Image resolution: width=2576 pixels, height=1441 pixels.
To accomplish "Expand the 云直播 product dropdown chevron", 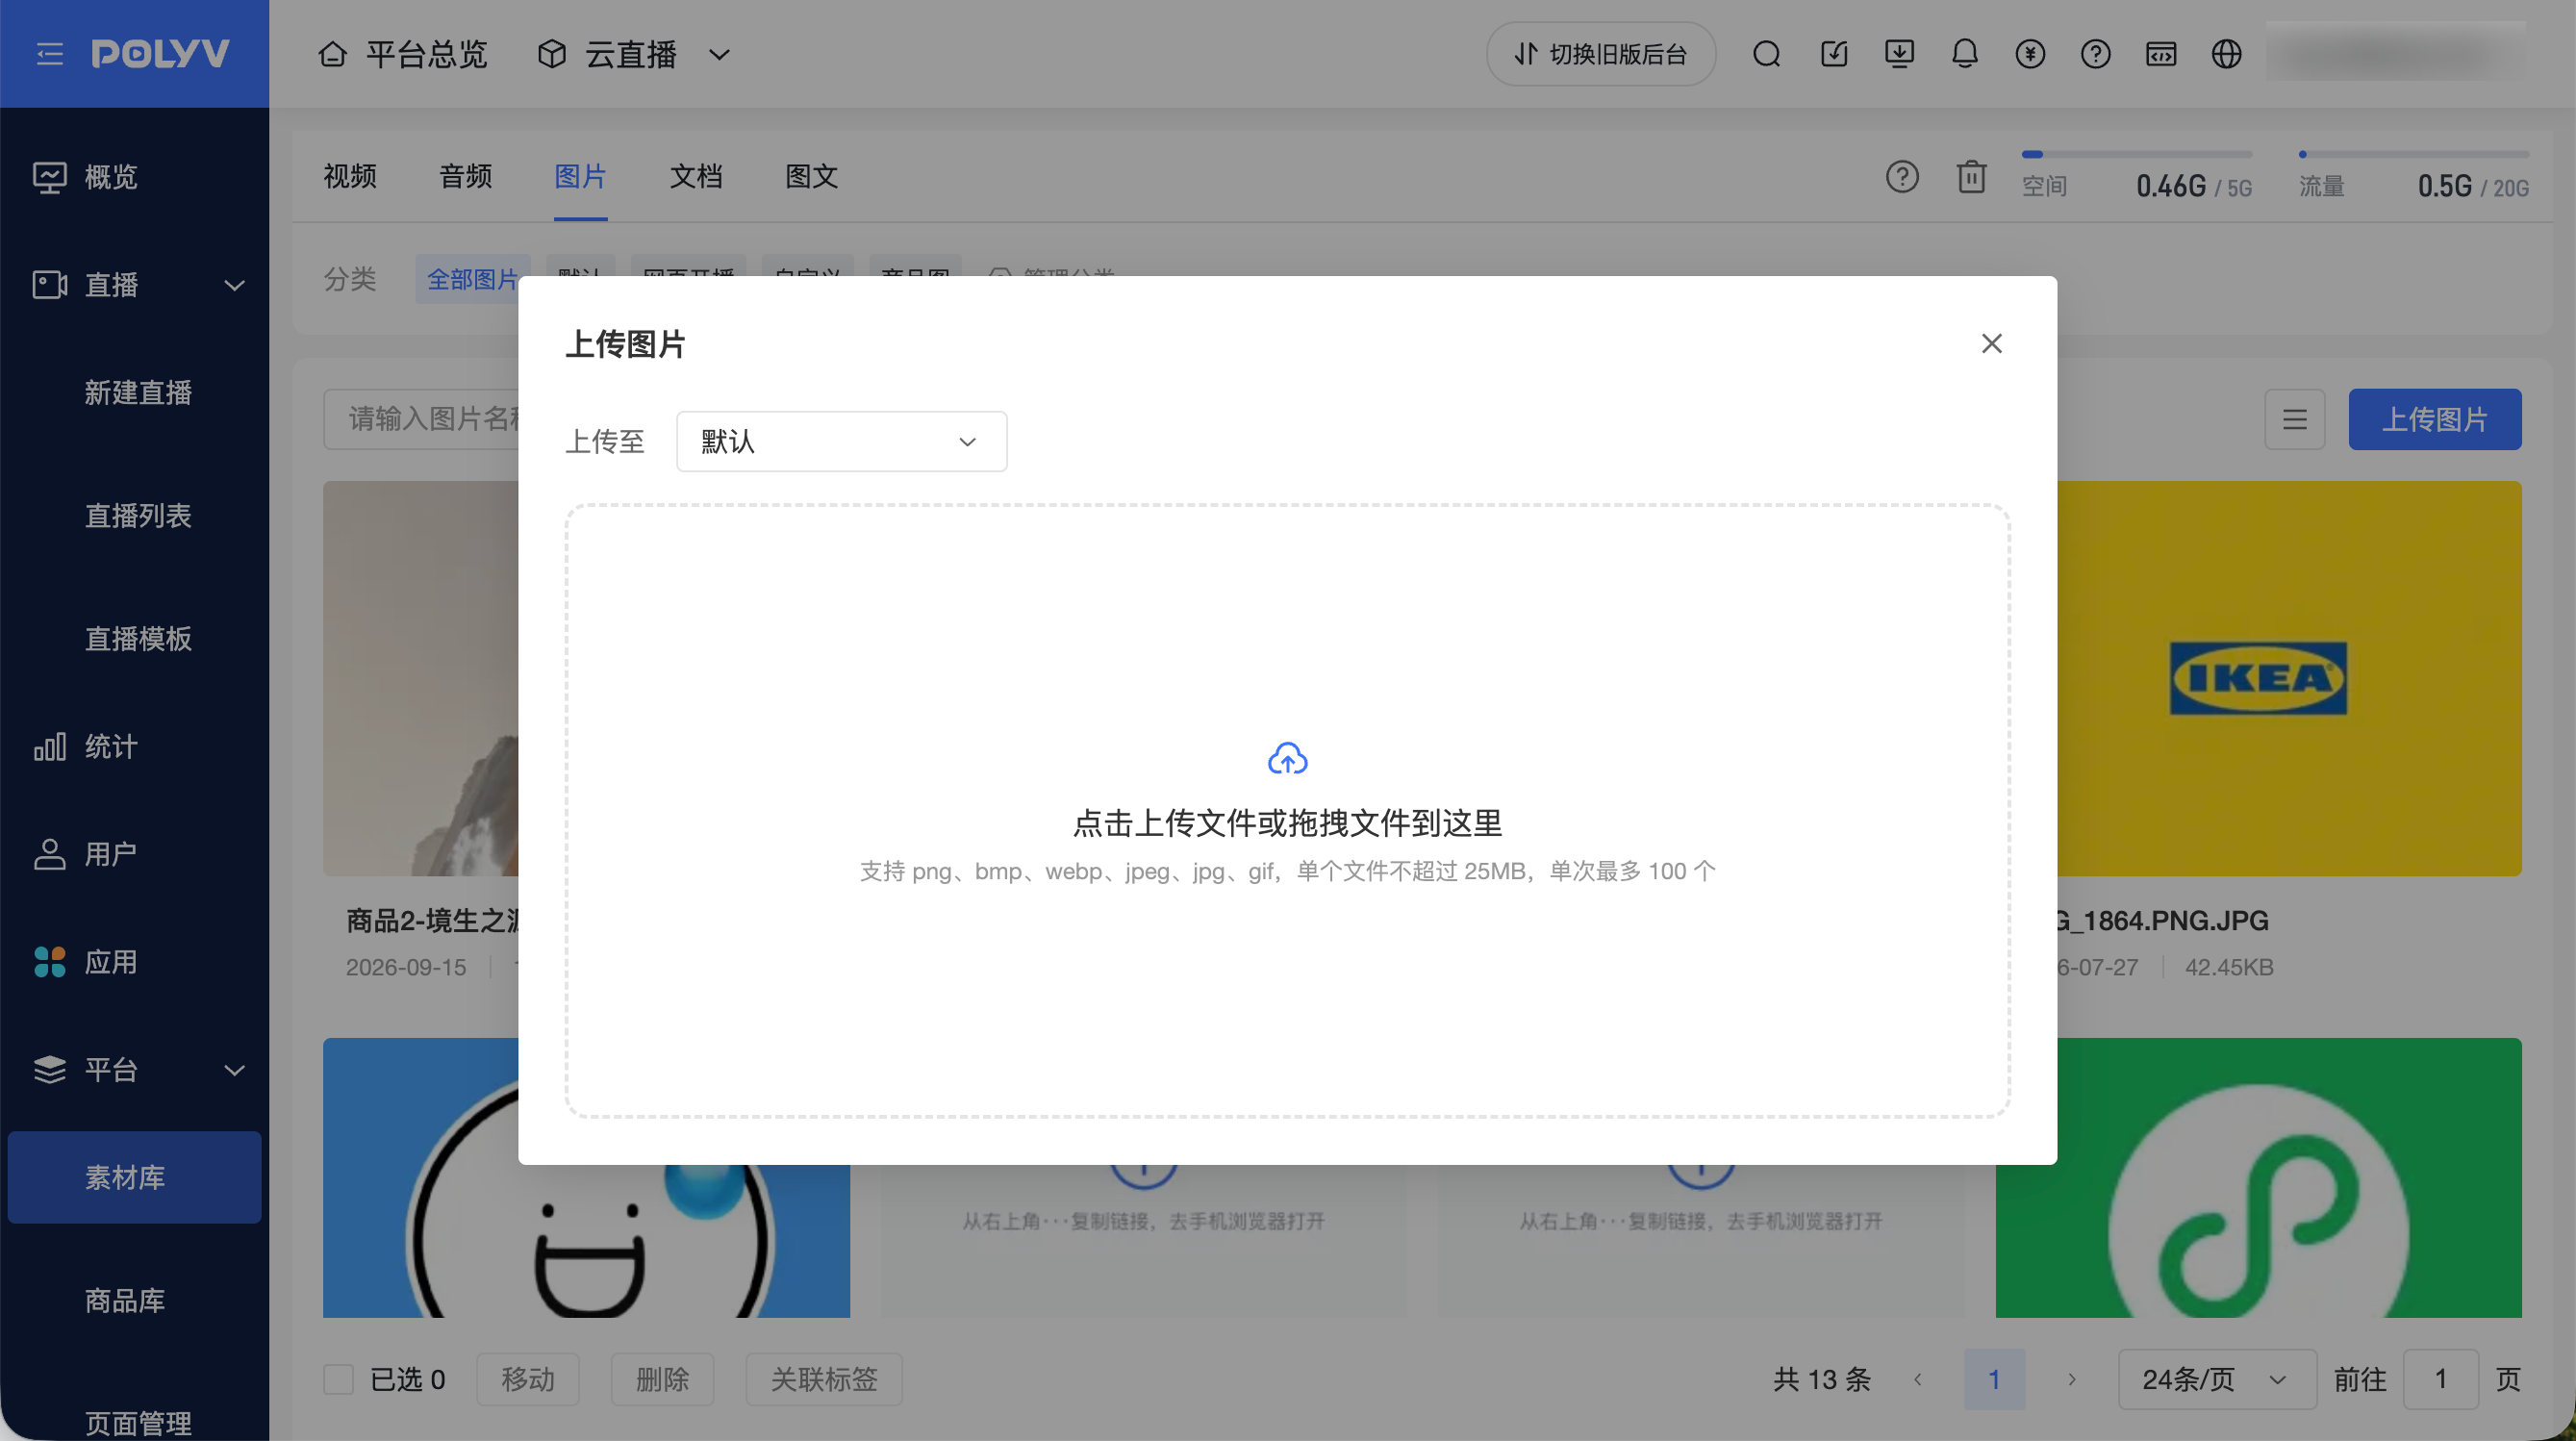I will [719, 54].
